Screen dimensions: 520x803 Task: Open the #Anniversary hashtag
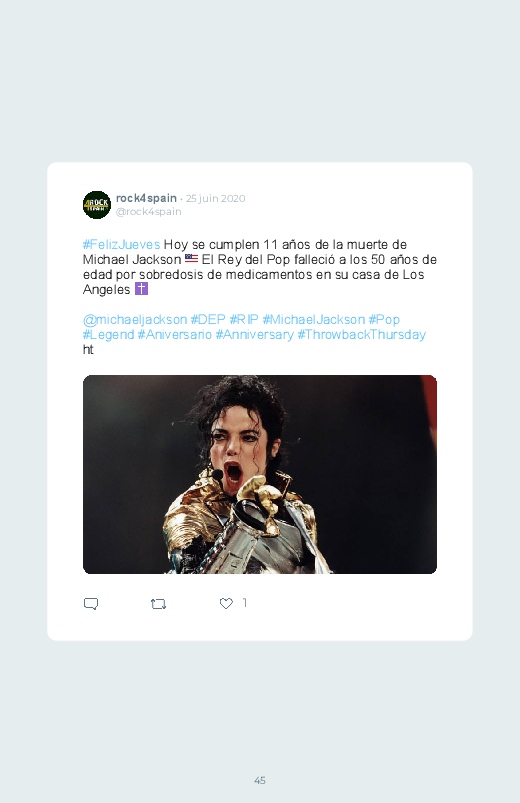[x=255, y=334]
